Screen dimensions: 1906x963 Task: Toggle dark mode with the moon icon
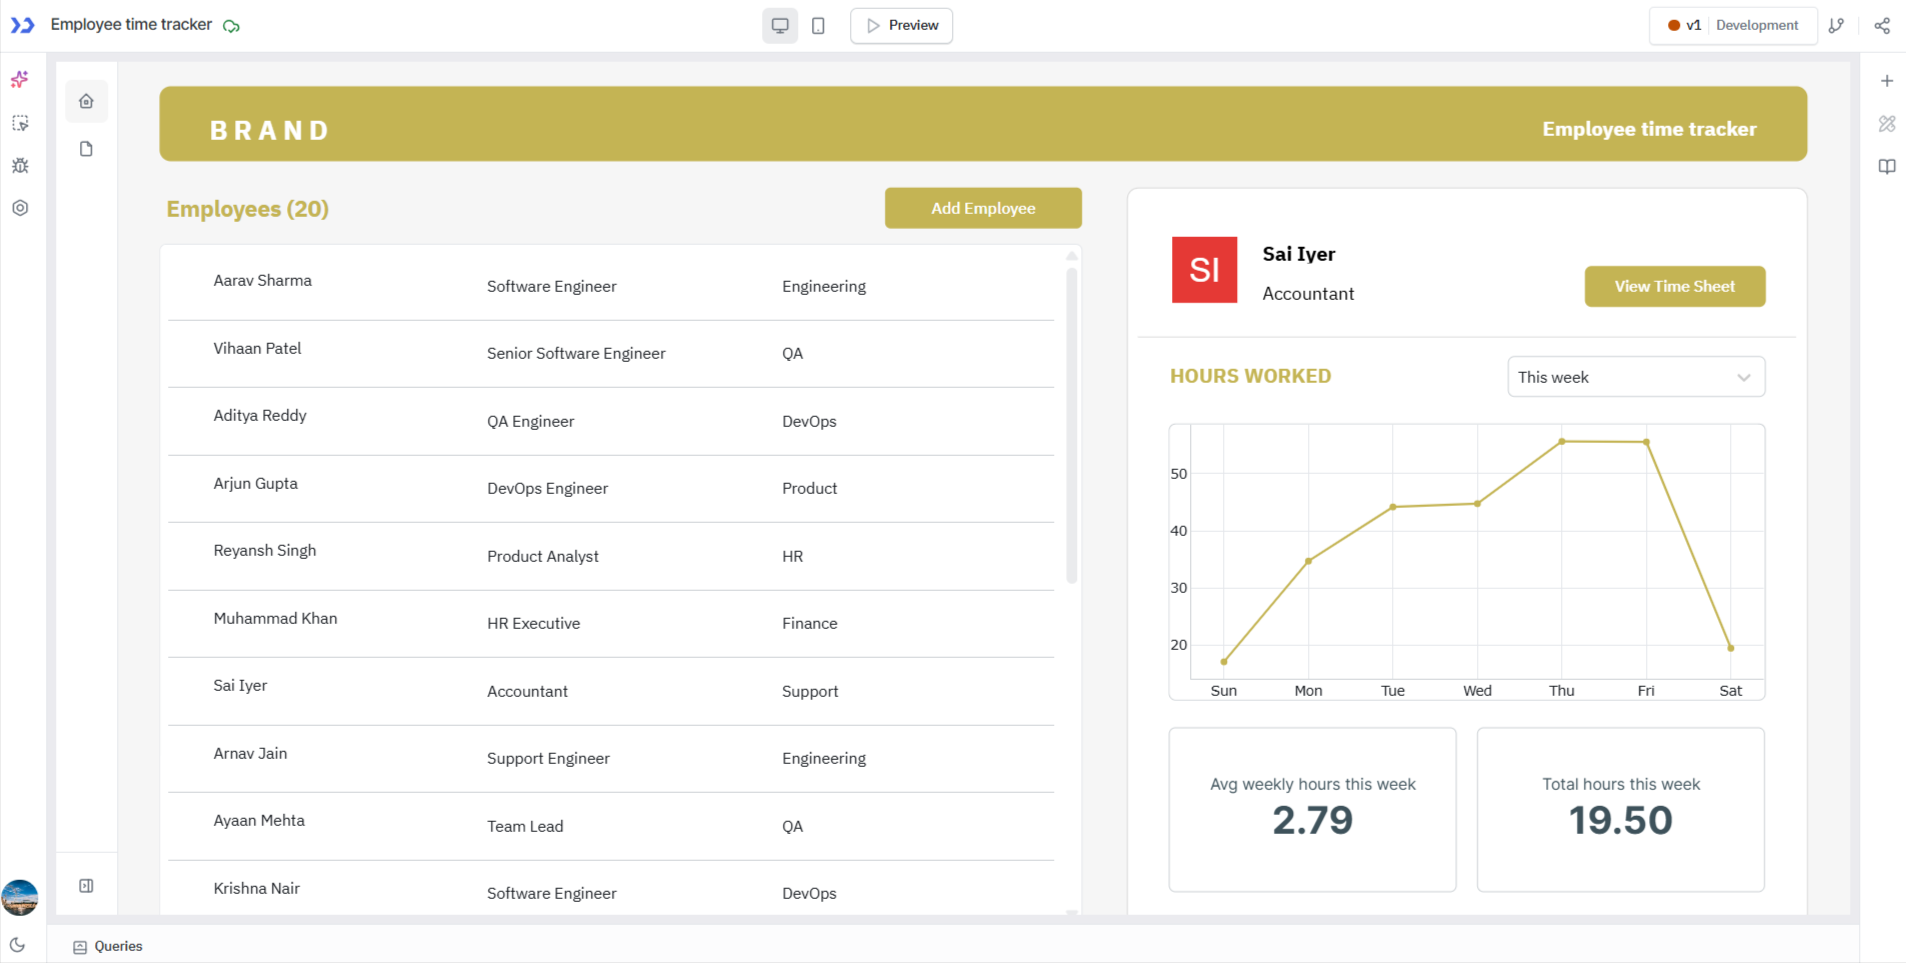tap(19, 944)
